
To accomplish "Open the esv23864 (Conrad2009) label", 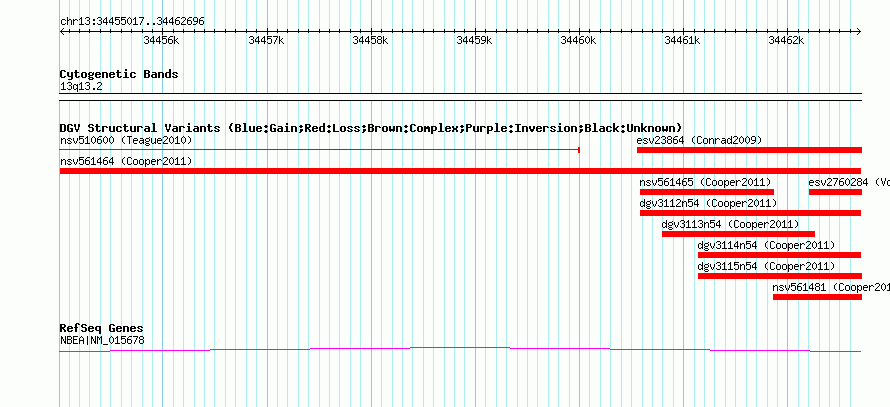I will coord(699,140).
